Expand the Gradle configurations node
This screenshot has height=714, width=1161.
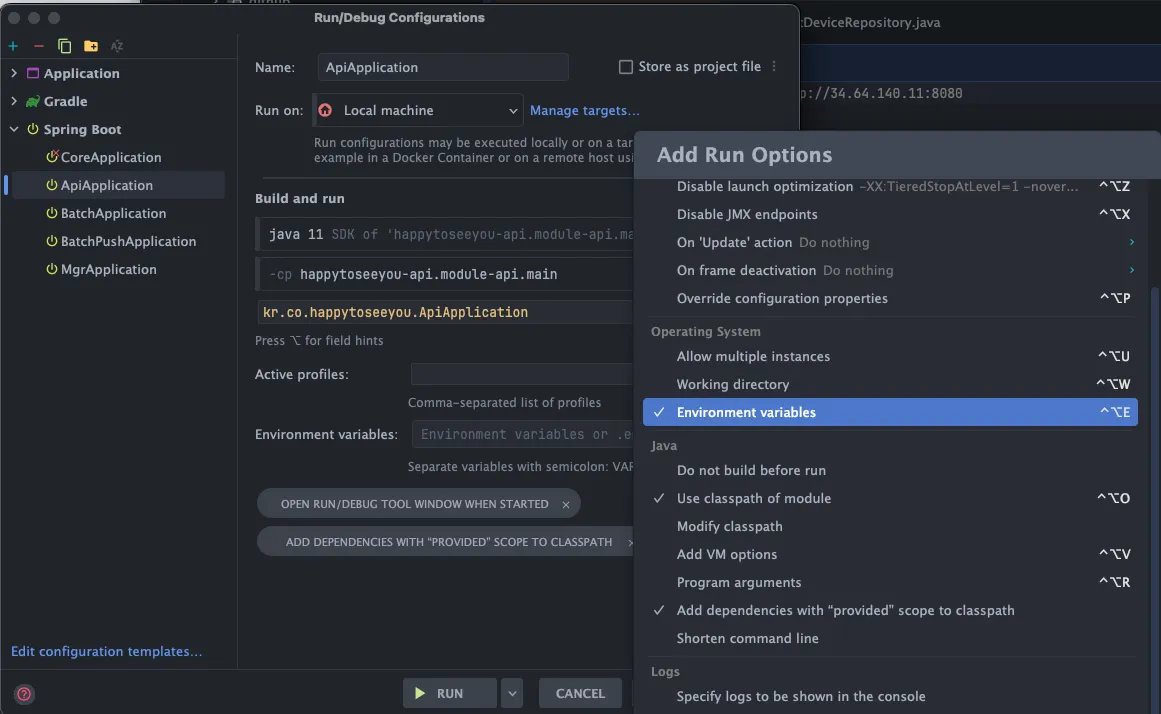(13, 101)
